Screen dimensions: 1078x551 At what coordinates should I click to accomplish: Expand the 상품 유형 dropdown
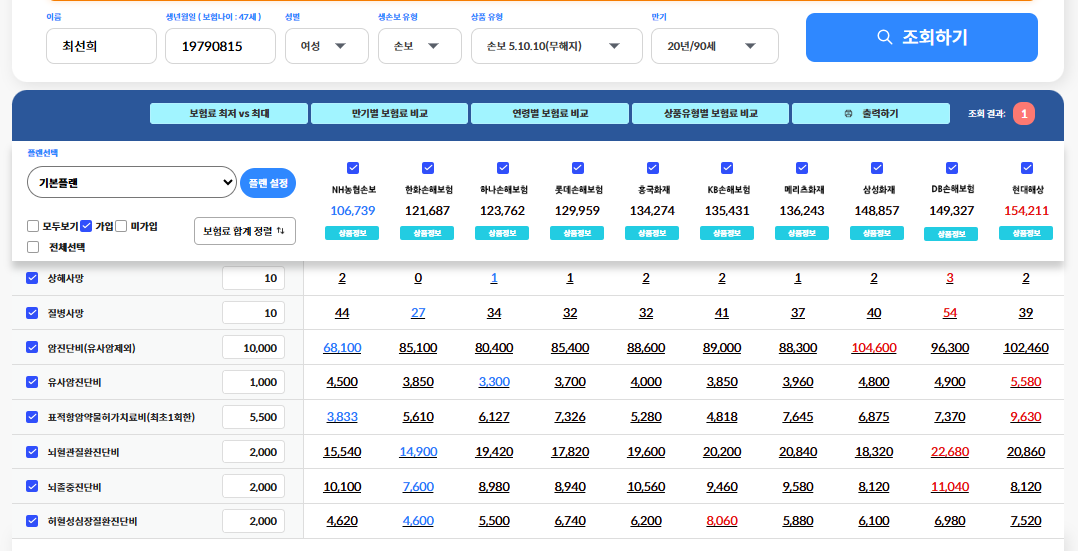[552, 46]
